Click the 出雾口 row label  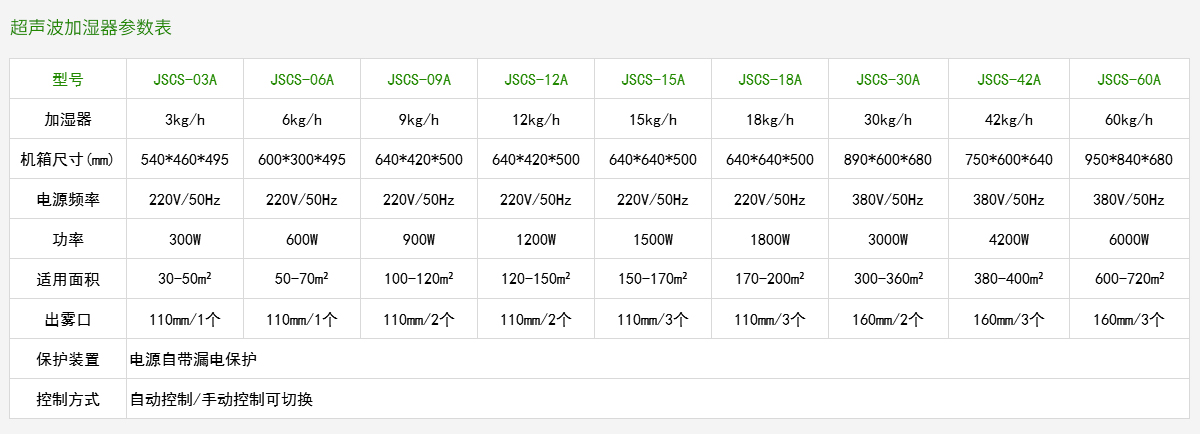point(68,320)
